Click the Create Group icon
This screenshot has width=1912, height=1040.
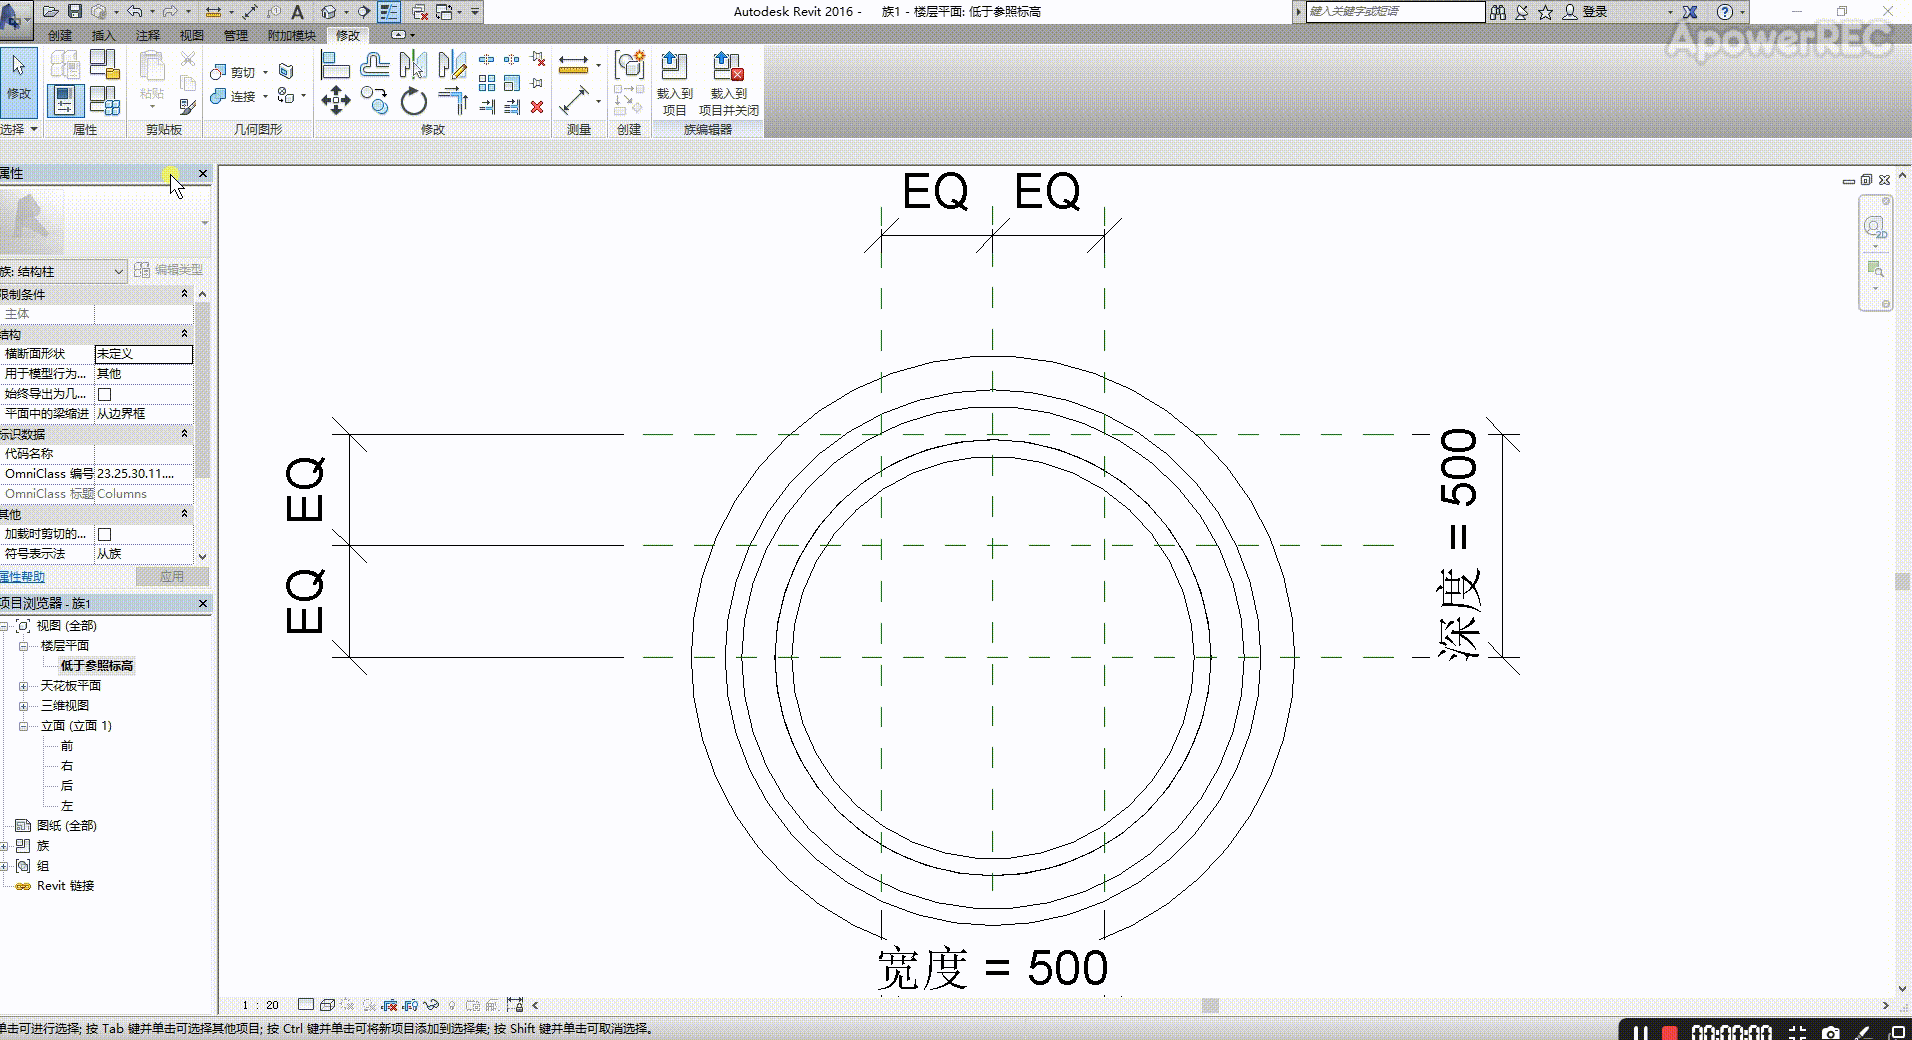tap(629, 65)
